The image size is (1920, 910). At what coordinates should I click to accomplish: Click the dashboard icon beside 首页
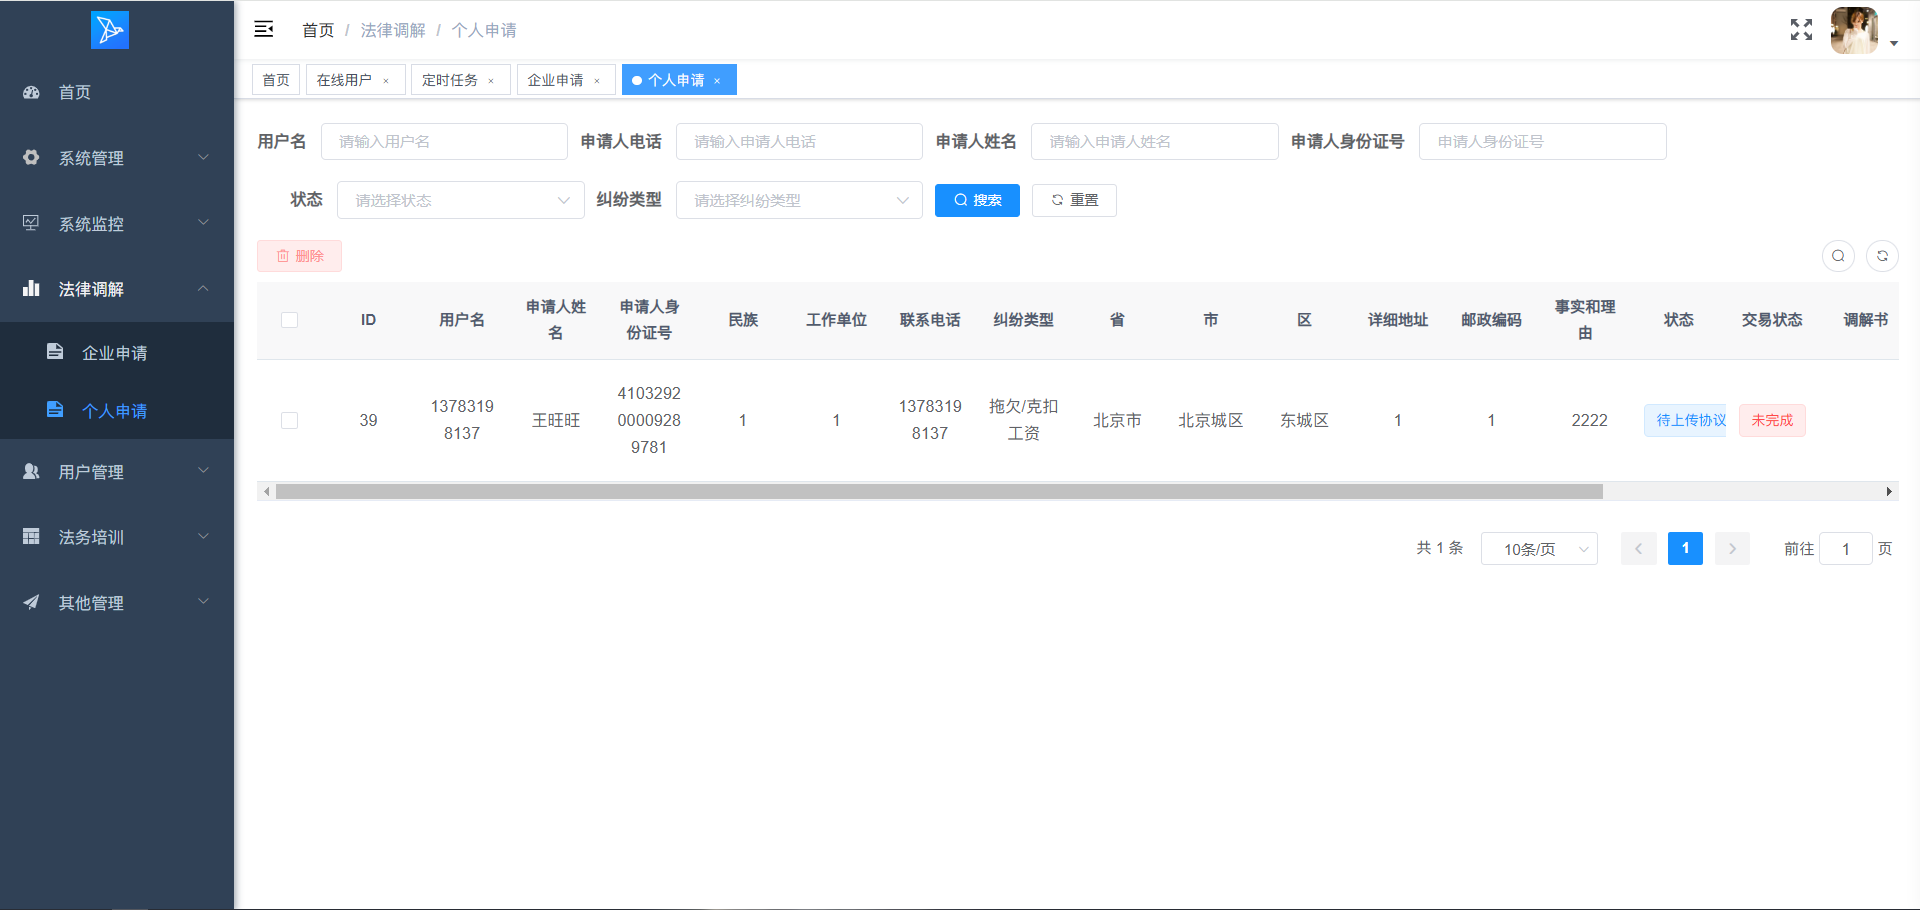[32, 92]
